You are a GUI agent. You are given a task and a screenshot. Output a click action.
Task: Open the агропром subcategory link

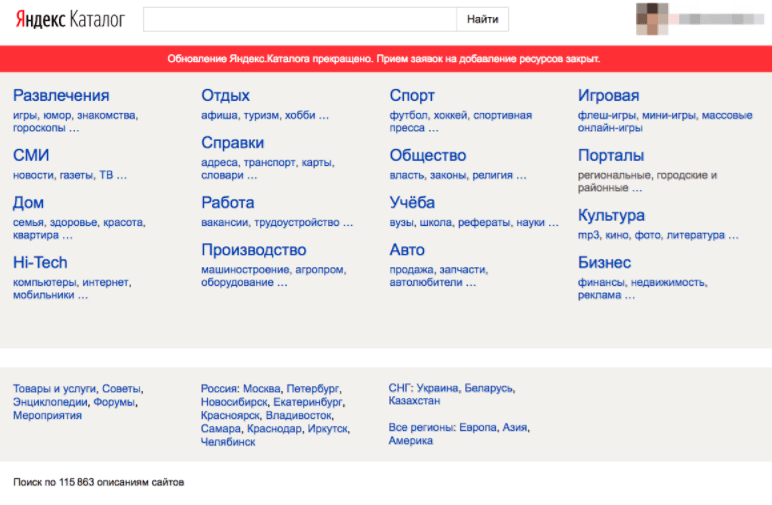[x=320, y=270]
